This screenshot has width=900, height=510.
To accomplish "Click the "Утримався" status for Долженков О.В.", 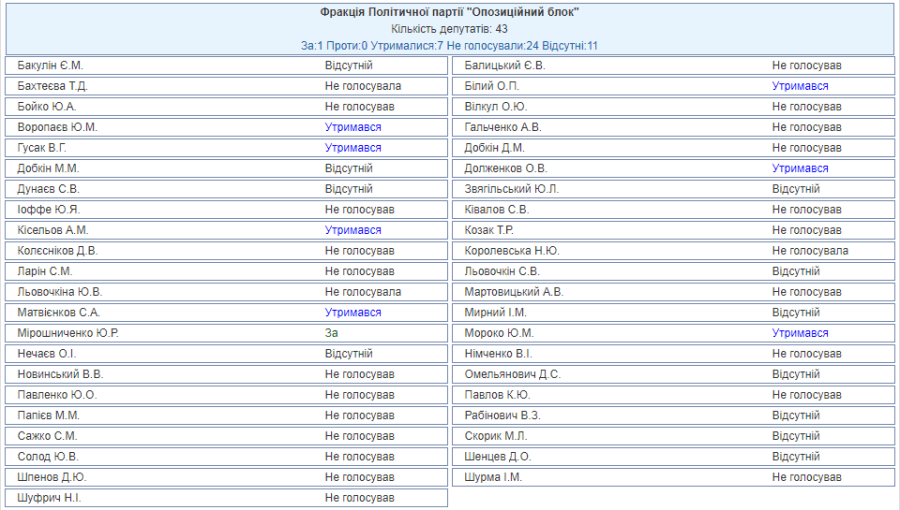I will (x=800, y=168).
